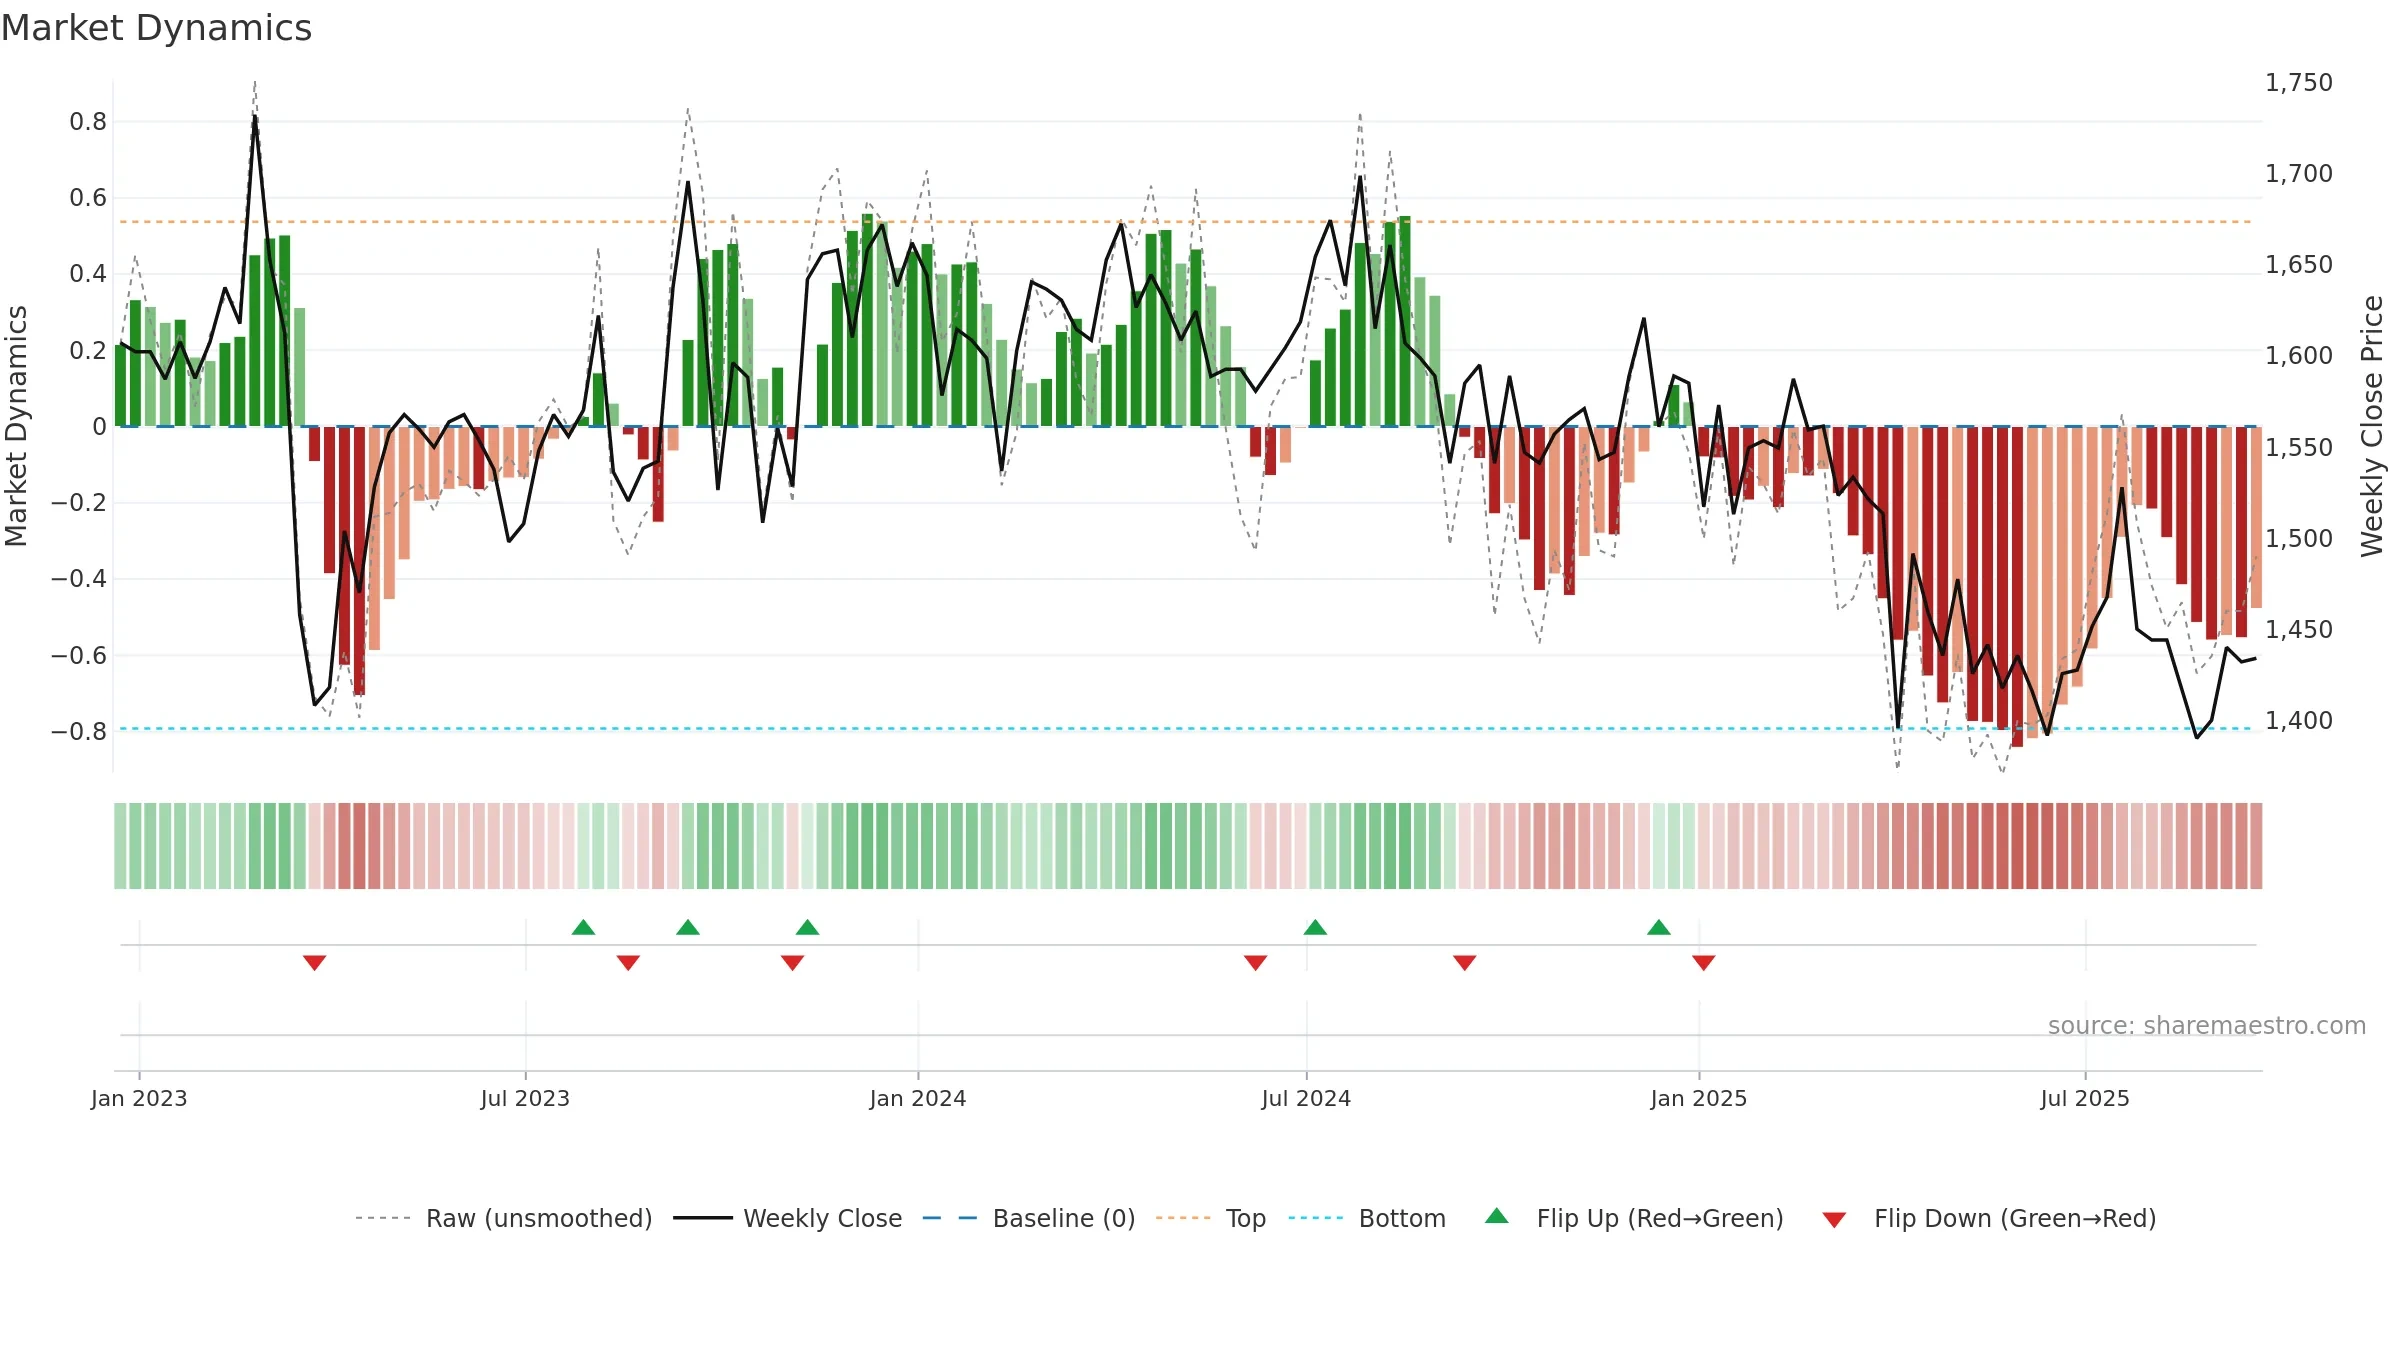Click the 1,600 price tick label
The image size is (2400, 1350).
pyautogui.click(x=2299, y=356)
